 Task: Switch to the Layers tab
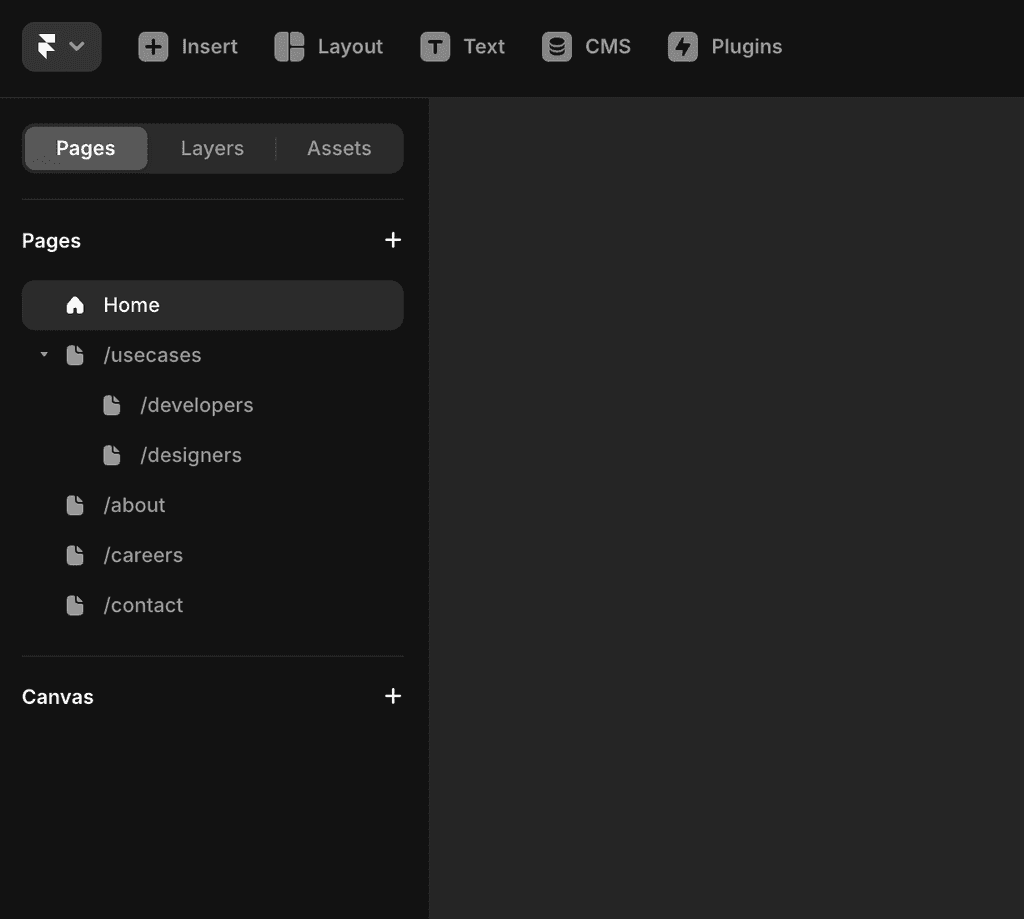click(x=212, y=148)
